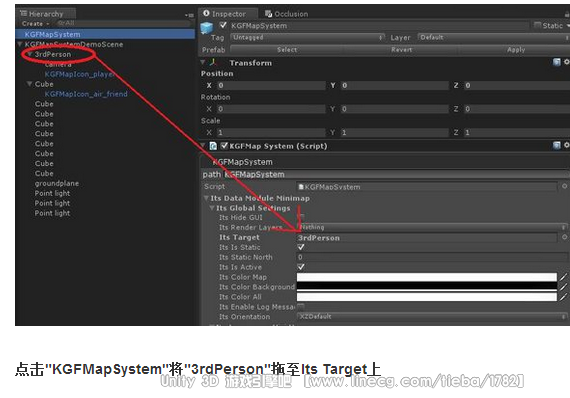Viewport: 570px width, 398px height.
Task: Collapse Its Global Settings foldout
Action: point(212,208)
